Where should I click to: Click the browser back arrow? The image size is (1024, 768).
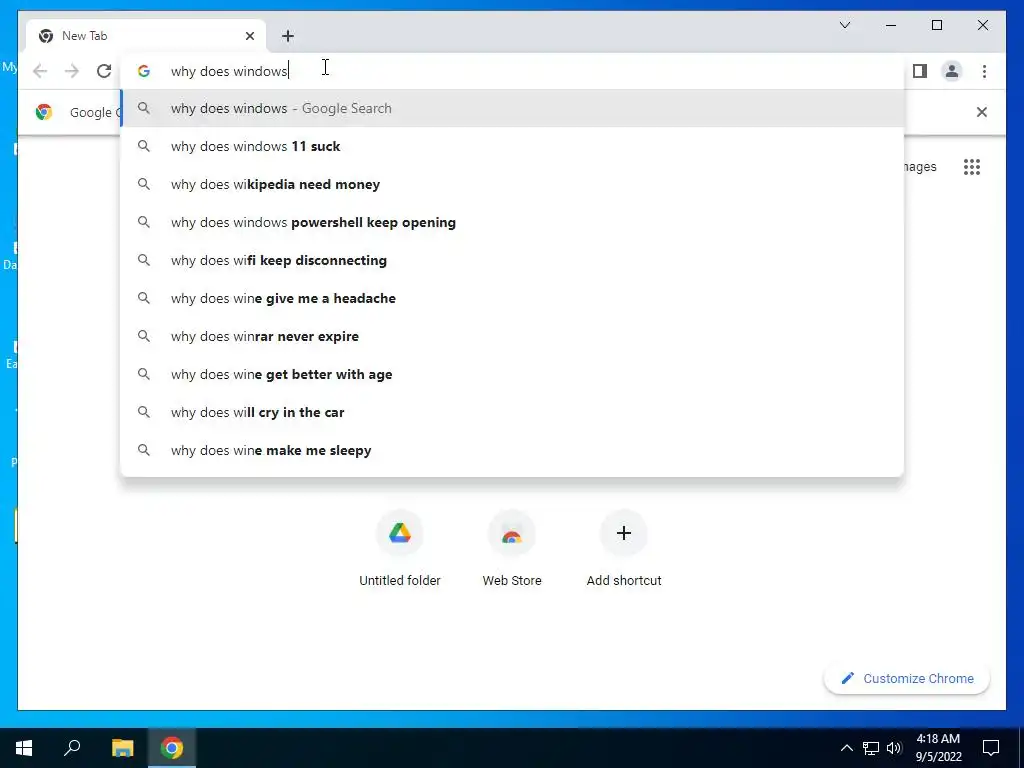tap(40, 71)
